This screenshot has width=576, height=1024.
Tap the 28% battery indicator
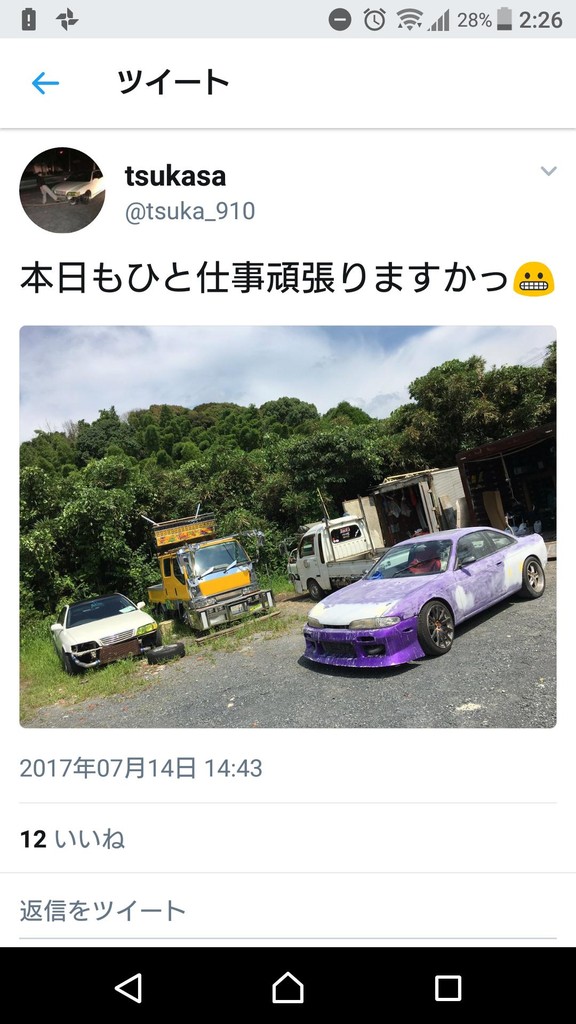coord(484,20)
